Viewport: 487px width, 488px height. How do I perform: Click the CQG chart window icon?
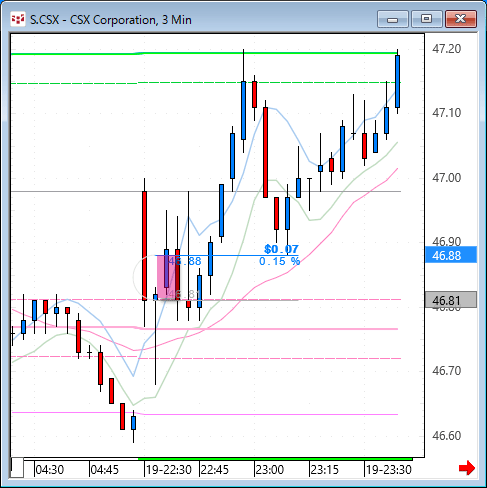18,20
